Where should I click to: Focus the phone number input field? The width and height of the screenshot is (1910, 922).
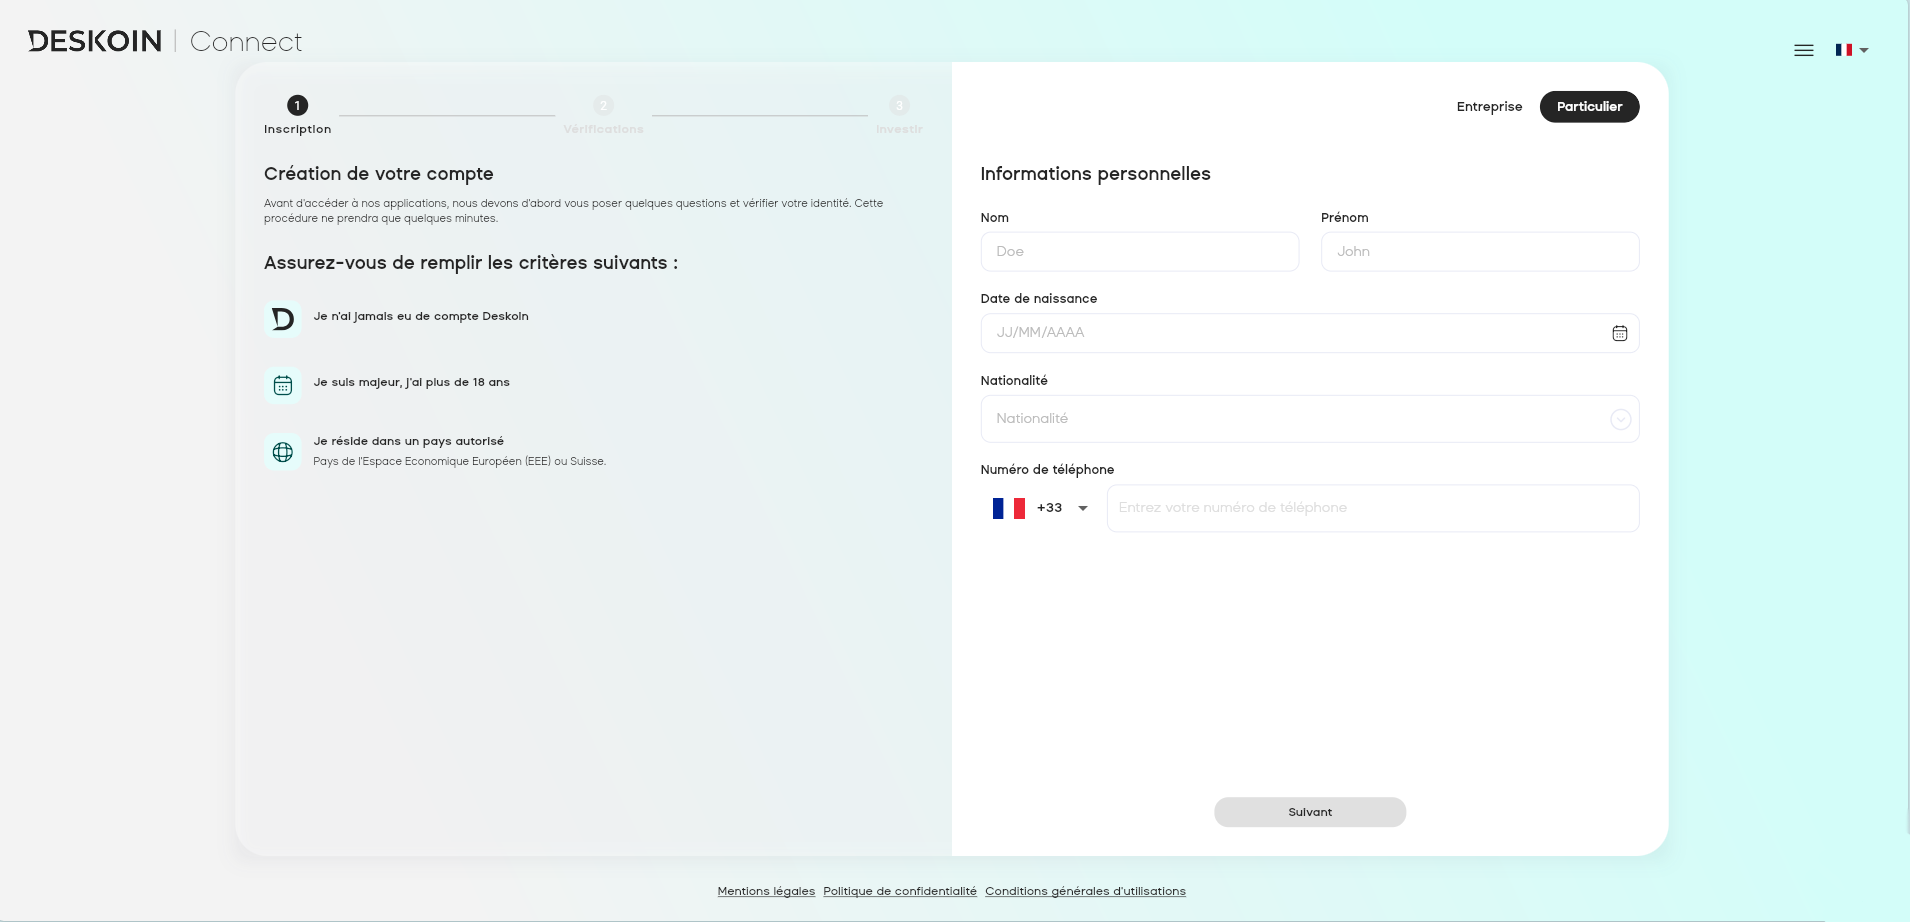click(1372, 508)
